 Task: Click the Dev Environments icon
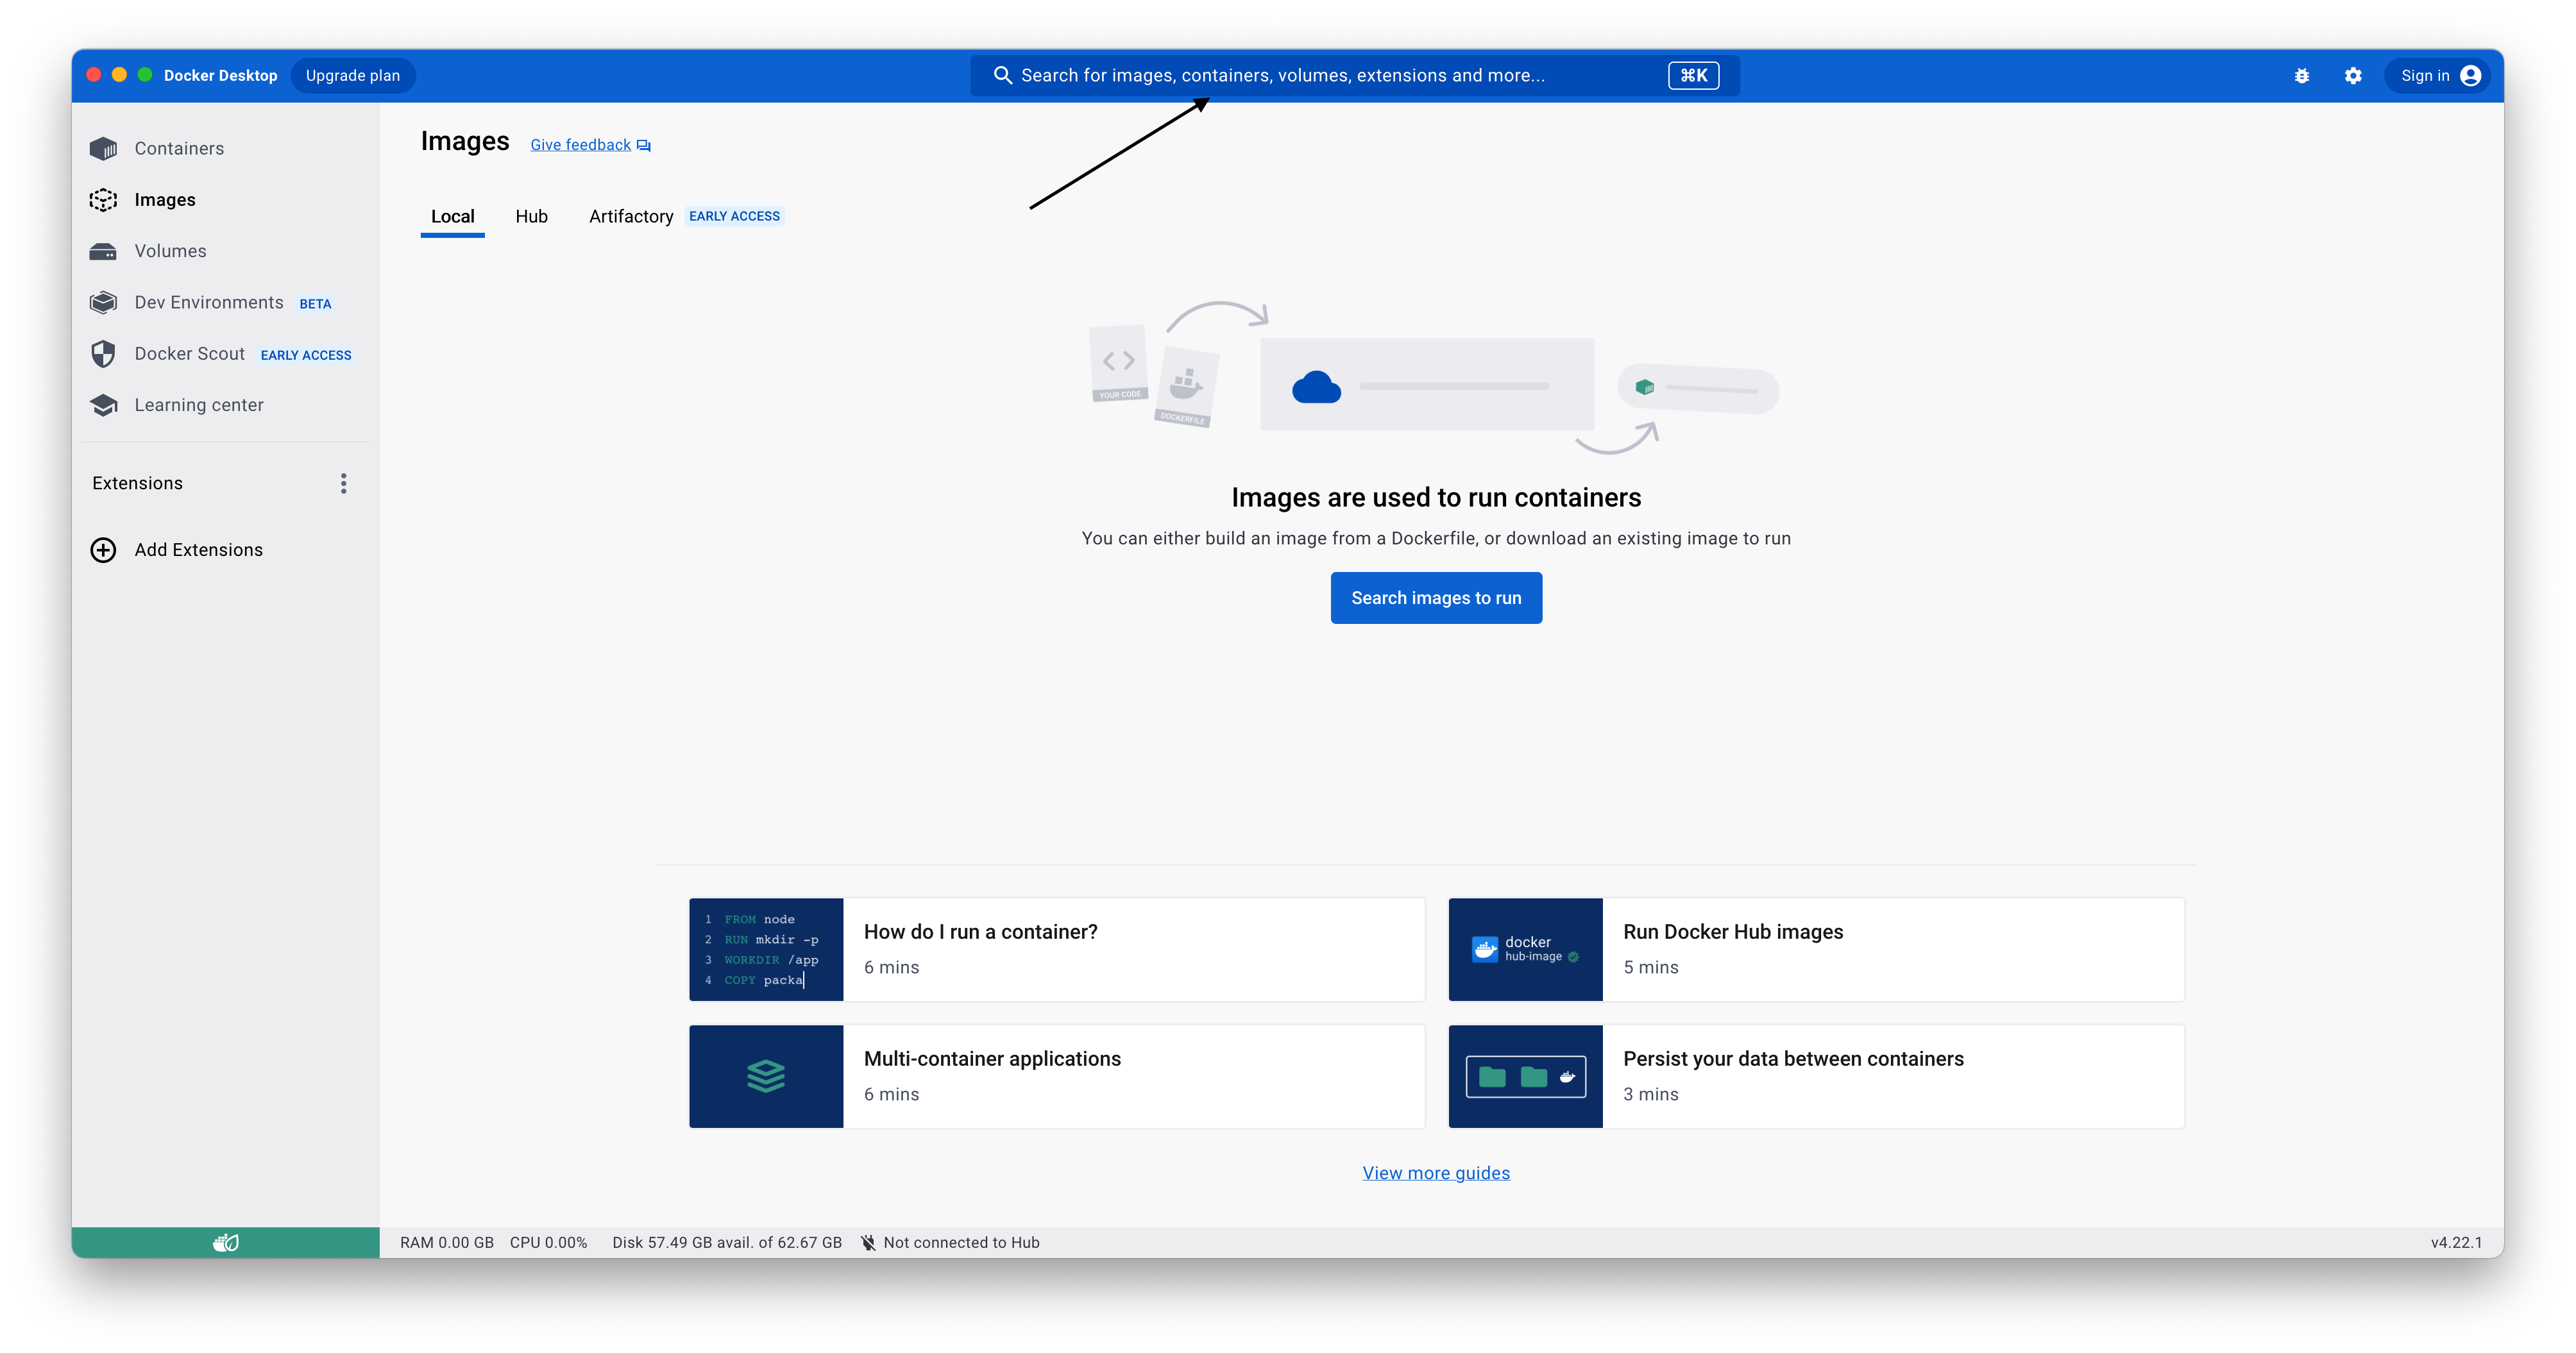coord(103,303)
